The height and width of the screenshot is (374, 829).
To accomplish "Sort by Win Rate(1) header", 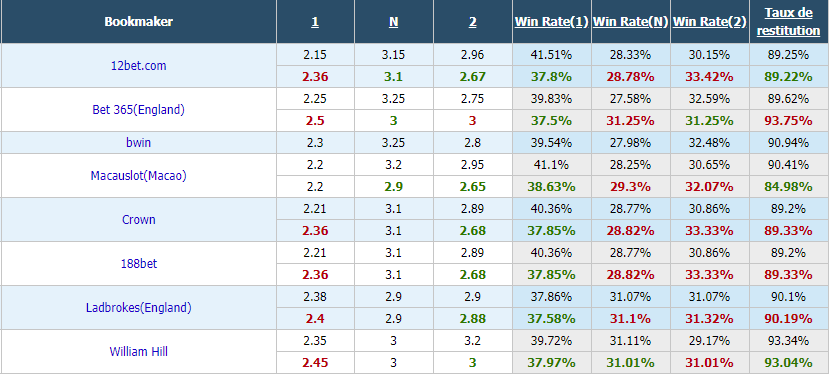I will pos(552,22).
